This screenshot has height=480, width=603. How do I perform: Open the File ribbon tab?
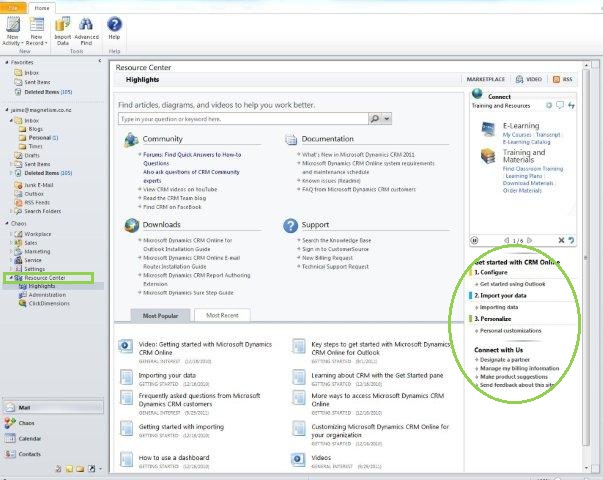13,5
